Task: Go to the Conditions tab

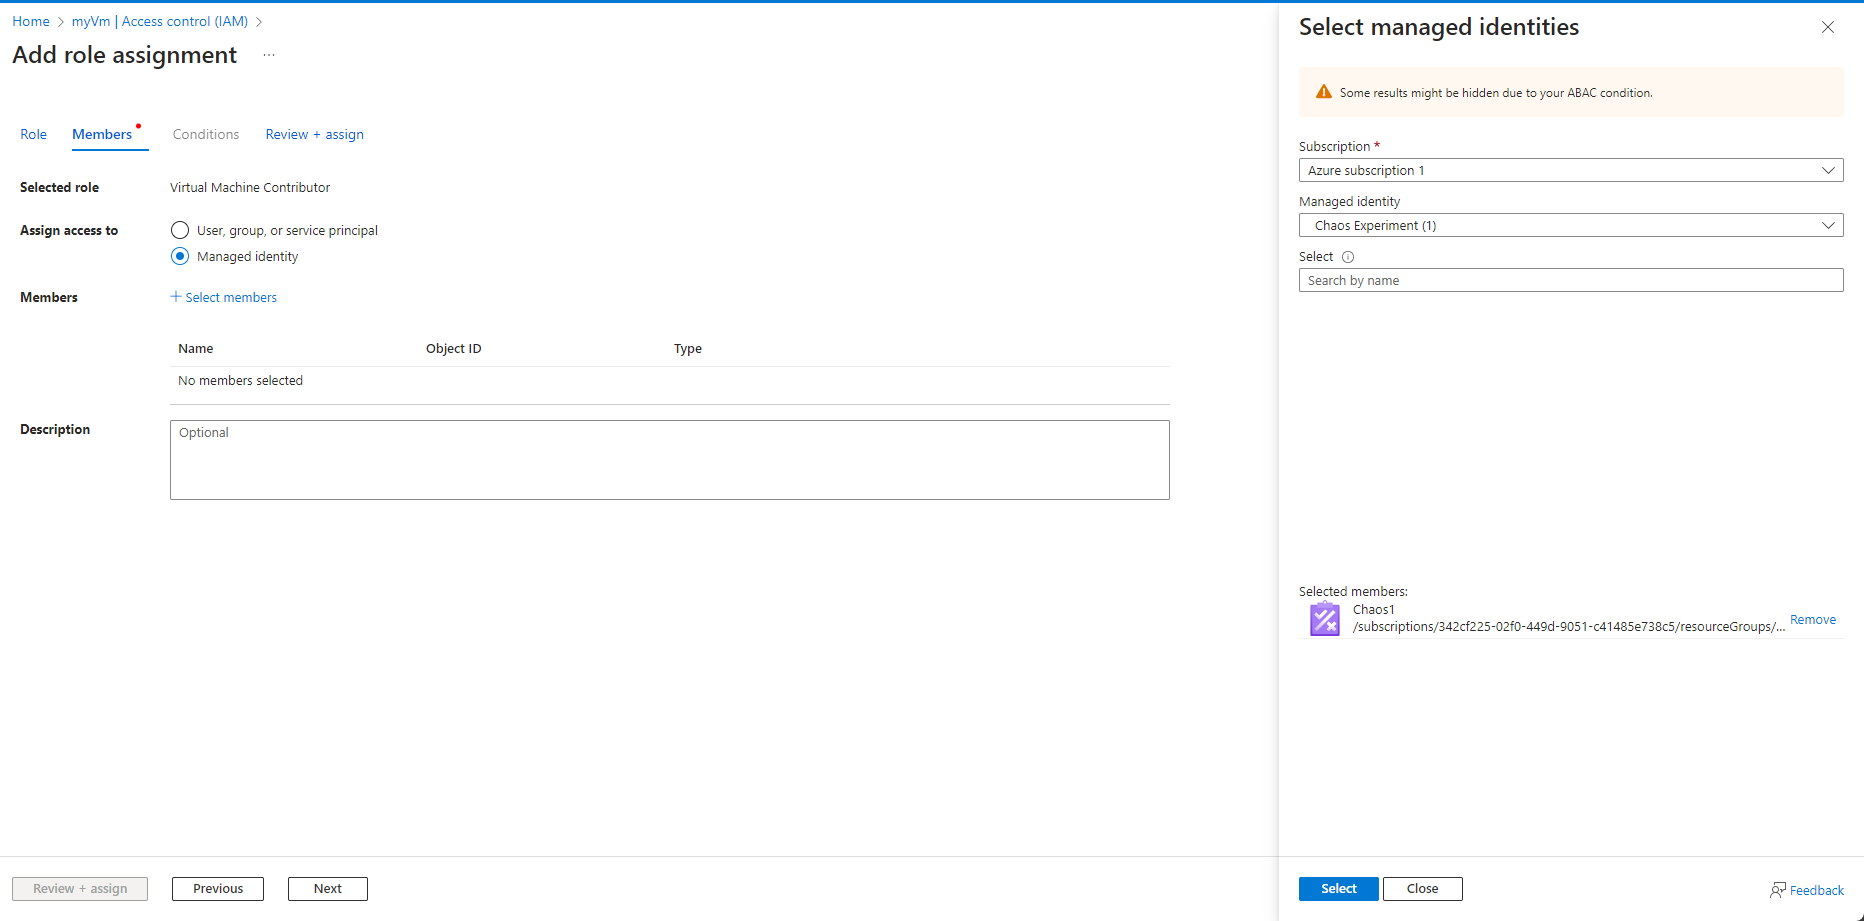Action: coord(206,134)
